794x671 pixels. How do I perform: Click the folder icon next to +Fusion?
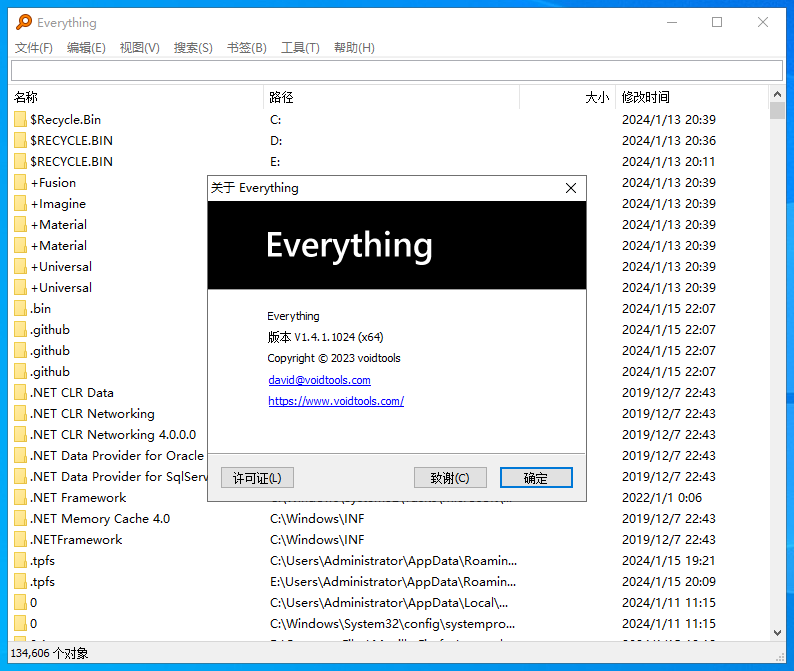click(x=20, y=183)
